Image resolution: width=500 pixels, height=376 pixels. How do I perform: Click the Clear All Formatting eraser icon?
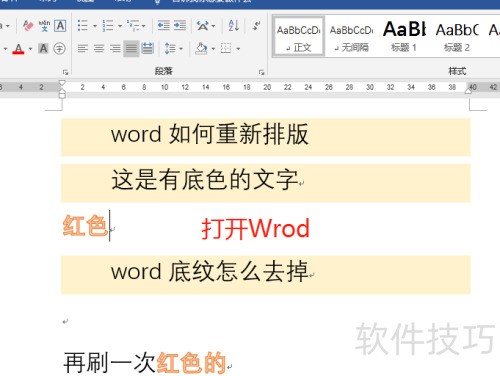click(28, 26)
